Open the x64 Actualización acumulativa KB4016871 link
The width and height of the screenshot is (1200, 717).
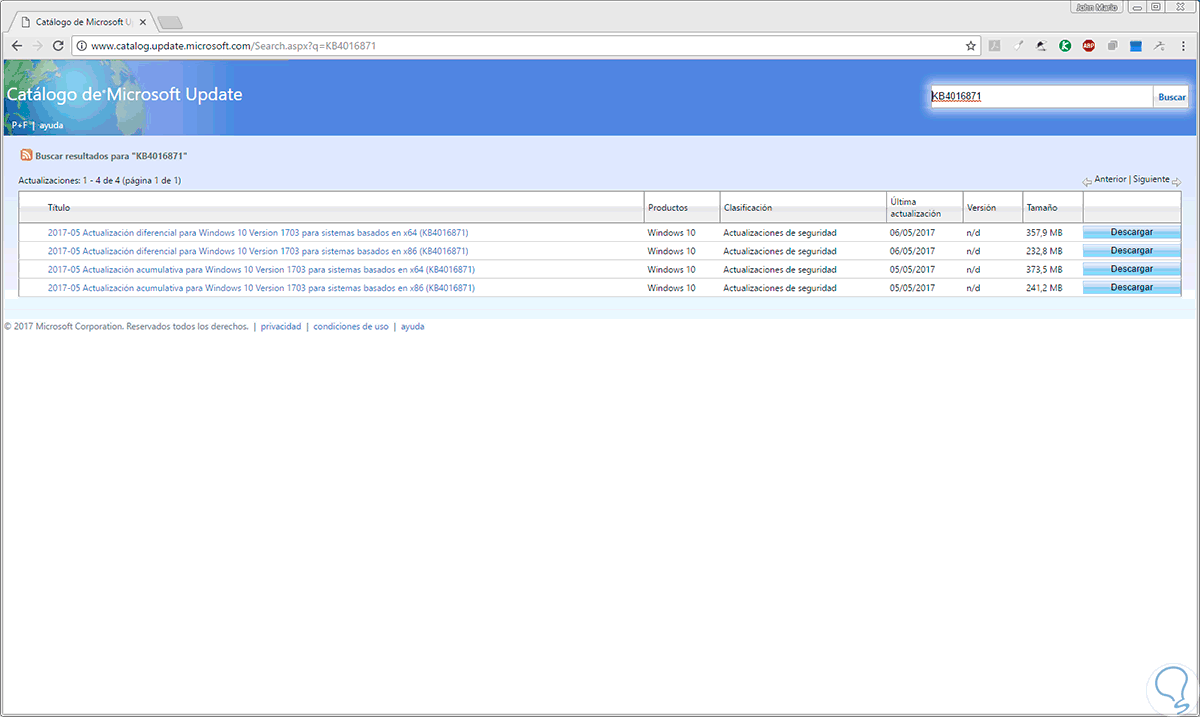pos(261,269)
